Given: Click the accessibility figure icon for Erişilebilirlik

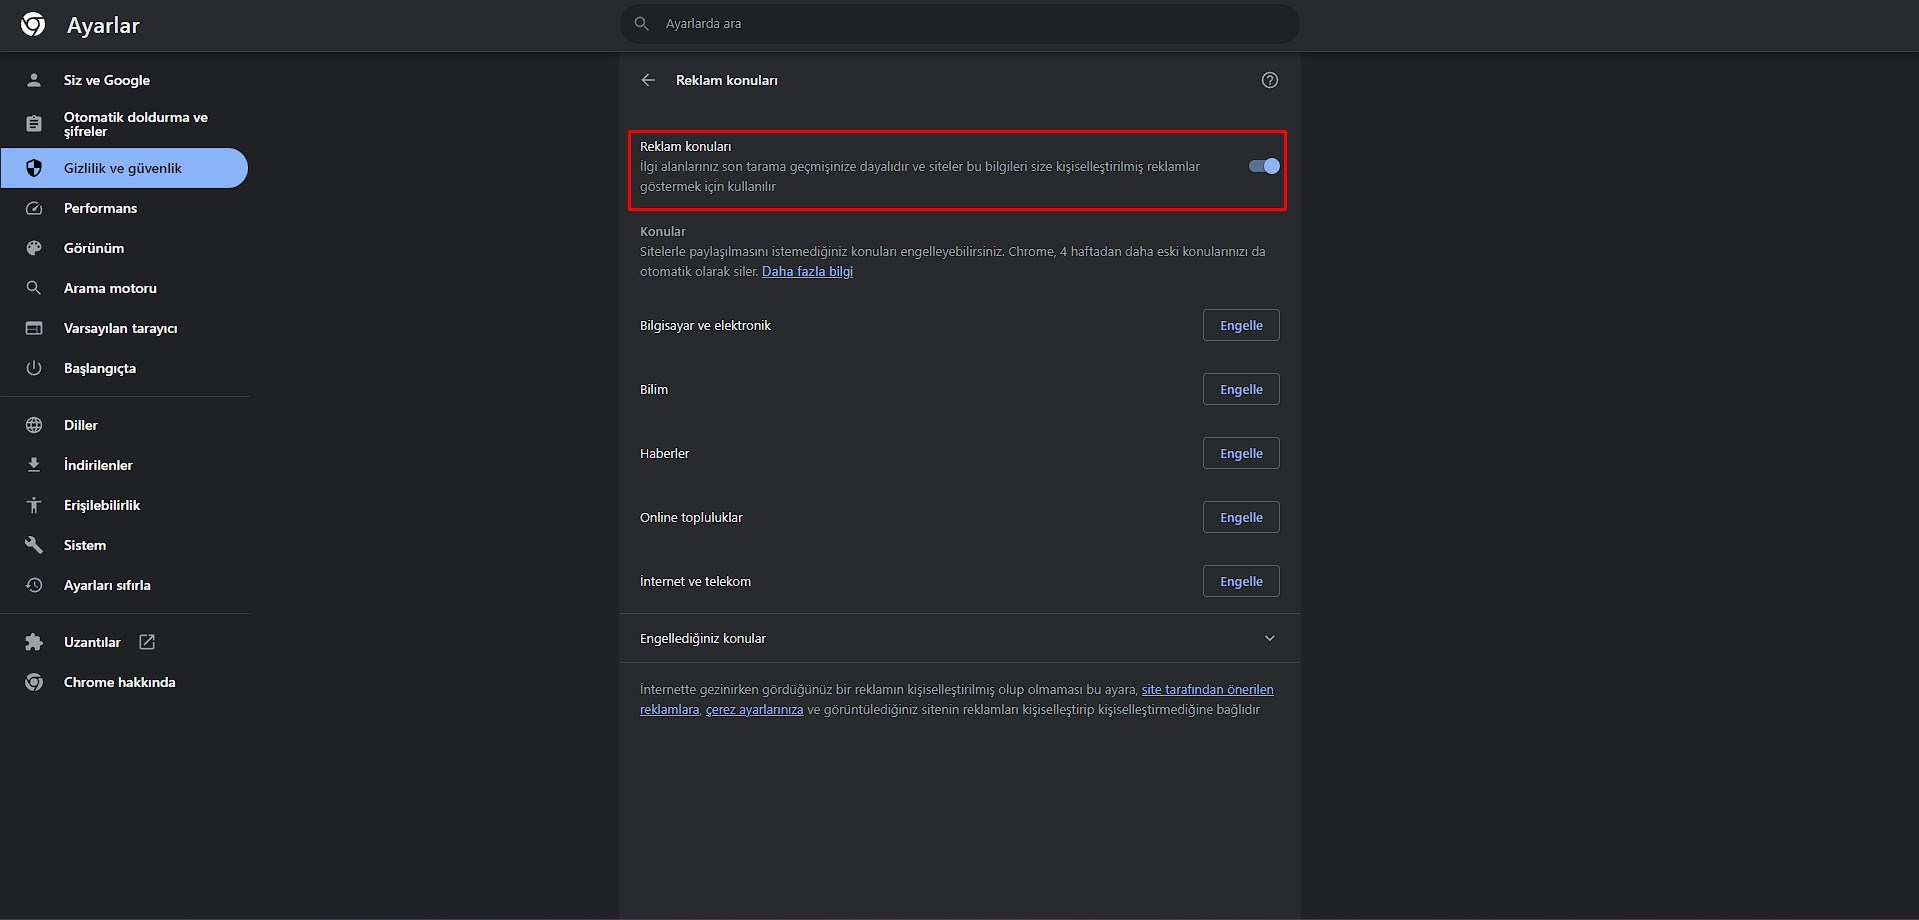Looking at the screenshot, I should tap(34, 505).
